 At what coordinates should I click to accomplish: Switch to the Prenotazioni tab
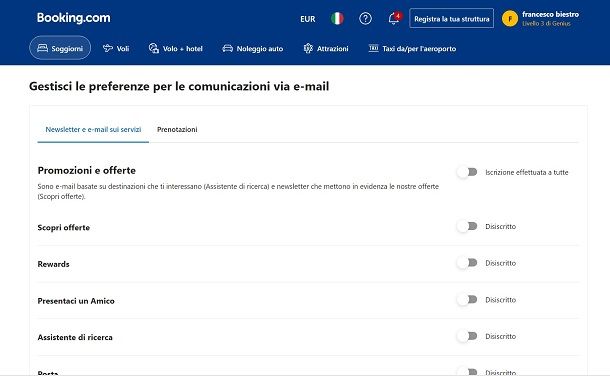click(177, 129)
